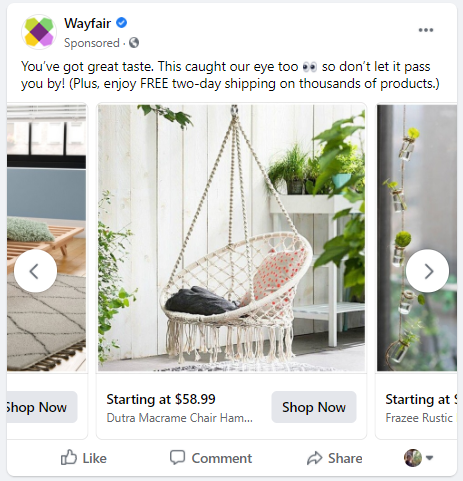Click Shop Now for Dutra Macrame Chair

[x=314, y=407]
